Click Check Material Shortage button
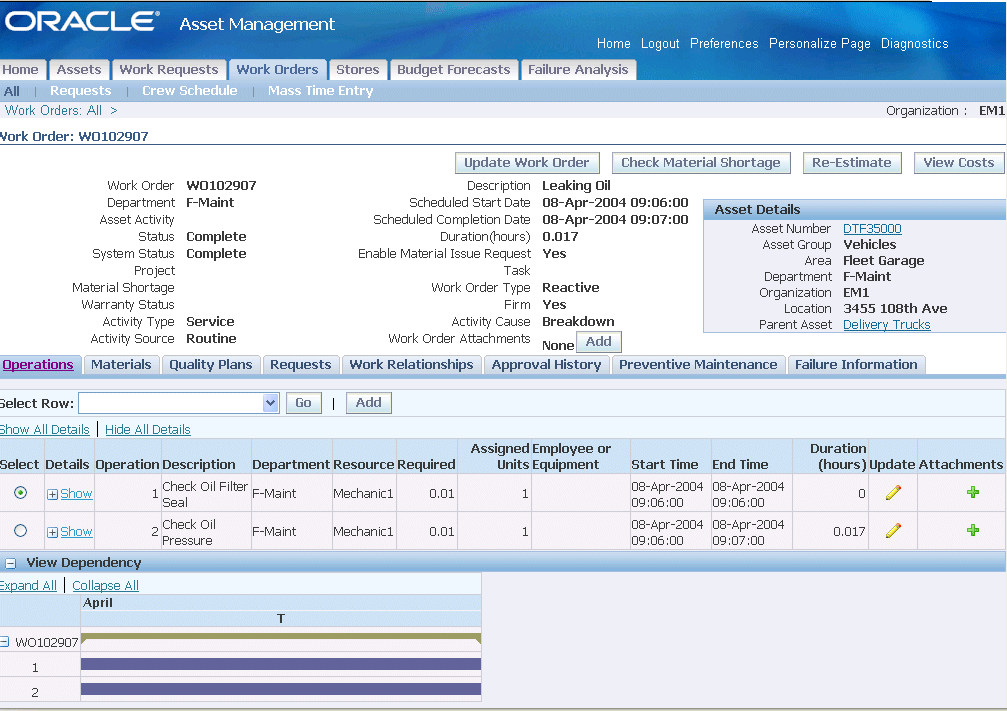The height and width of the screenshot is (711, 1007). click(x=701, y=162)
